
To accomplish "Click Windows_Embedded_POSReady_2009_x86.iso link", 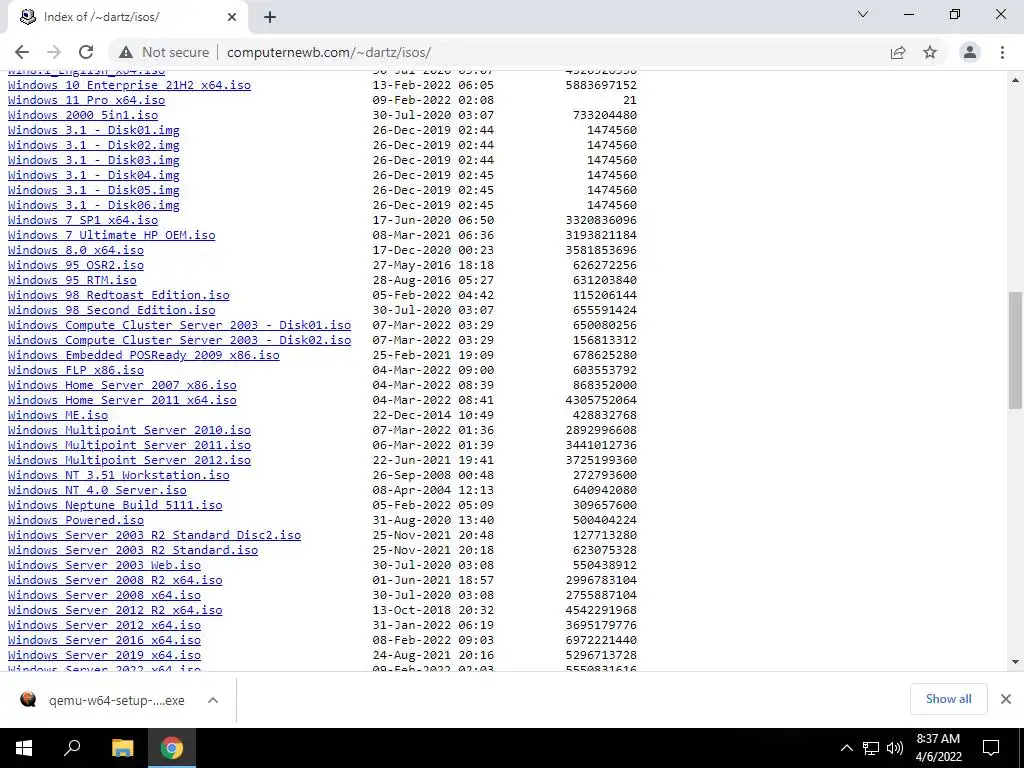I will [x=144, y=355].
